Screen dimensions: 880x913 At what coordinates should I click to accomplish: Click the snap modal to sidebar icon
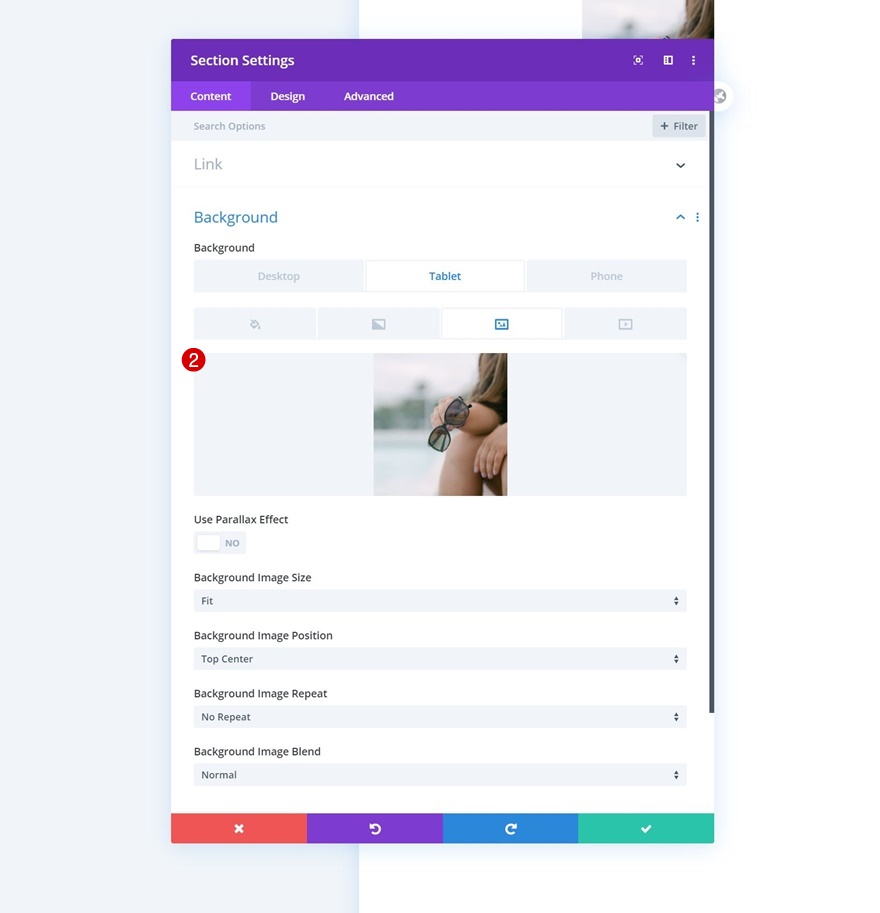[x=668, y=60]
